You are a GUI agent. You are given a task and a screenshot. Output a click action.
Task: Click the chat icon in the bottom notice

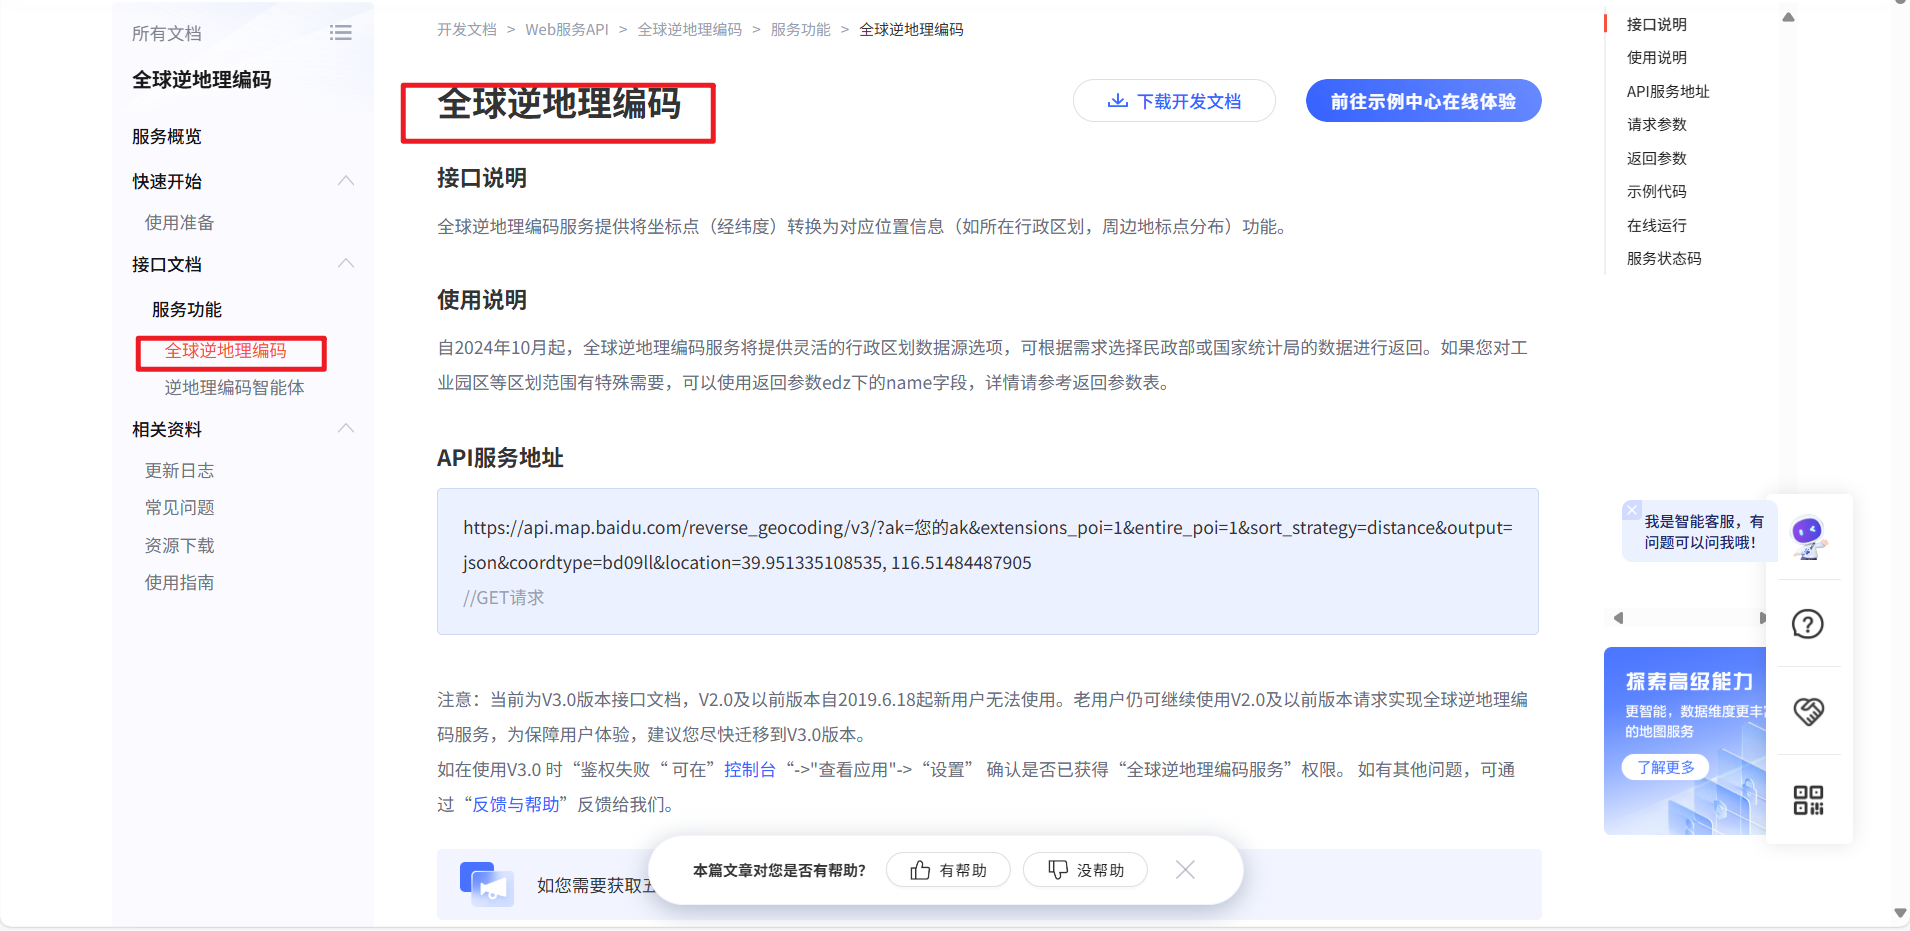pos(487,884)
